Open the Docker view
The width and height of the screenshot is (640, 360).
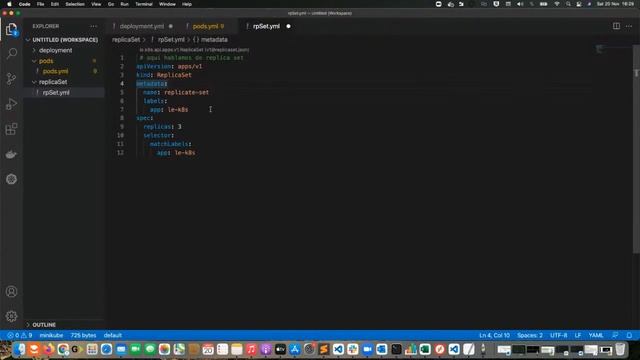(x=11, y=154)
